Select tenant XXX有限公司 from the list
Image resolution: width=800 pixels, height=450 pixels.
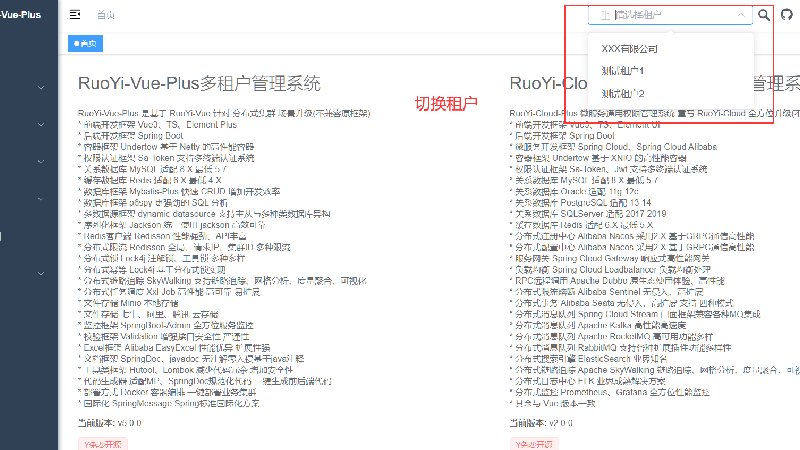point(670,49)
